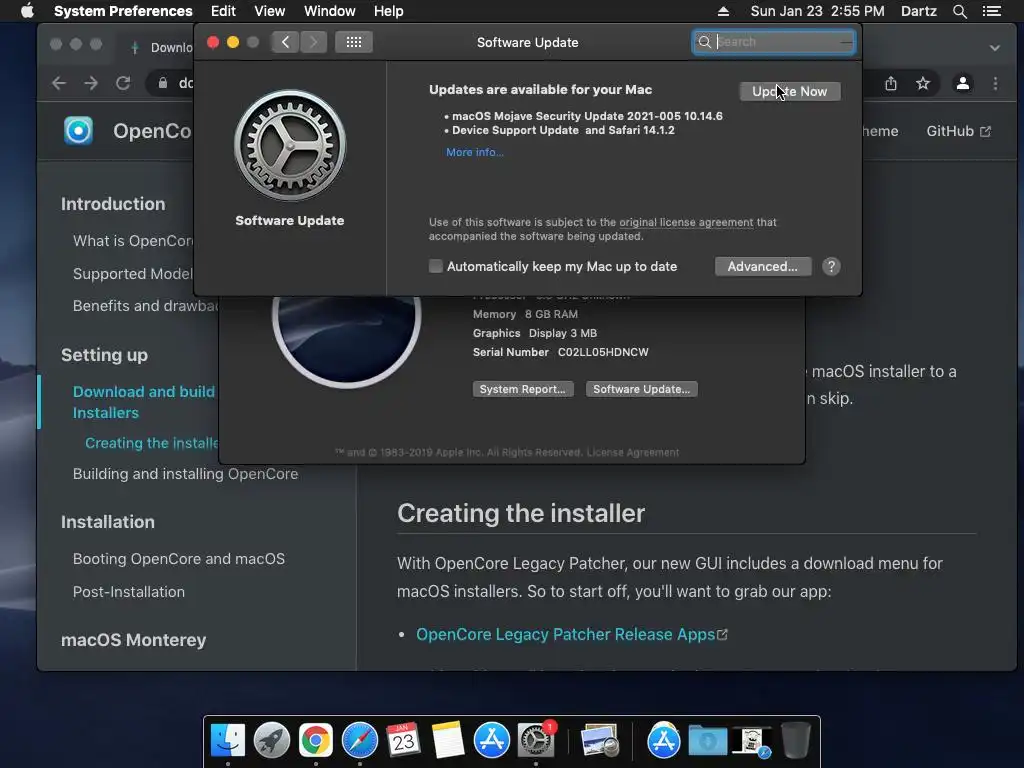This screenshot has width=1024, height=768.
Task: Open the More info... link
Action: pyautogui.click(x=475, y=152)
